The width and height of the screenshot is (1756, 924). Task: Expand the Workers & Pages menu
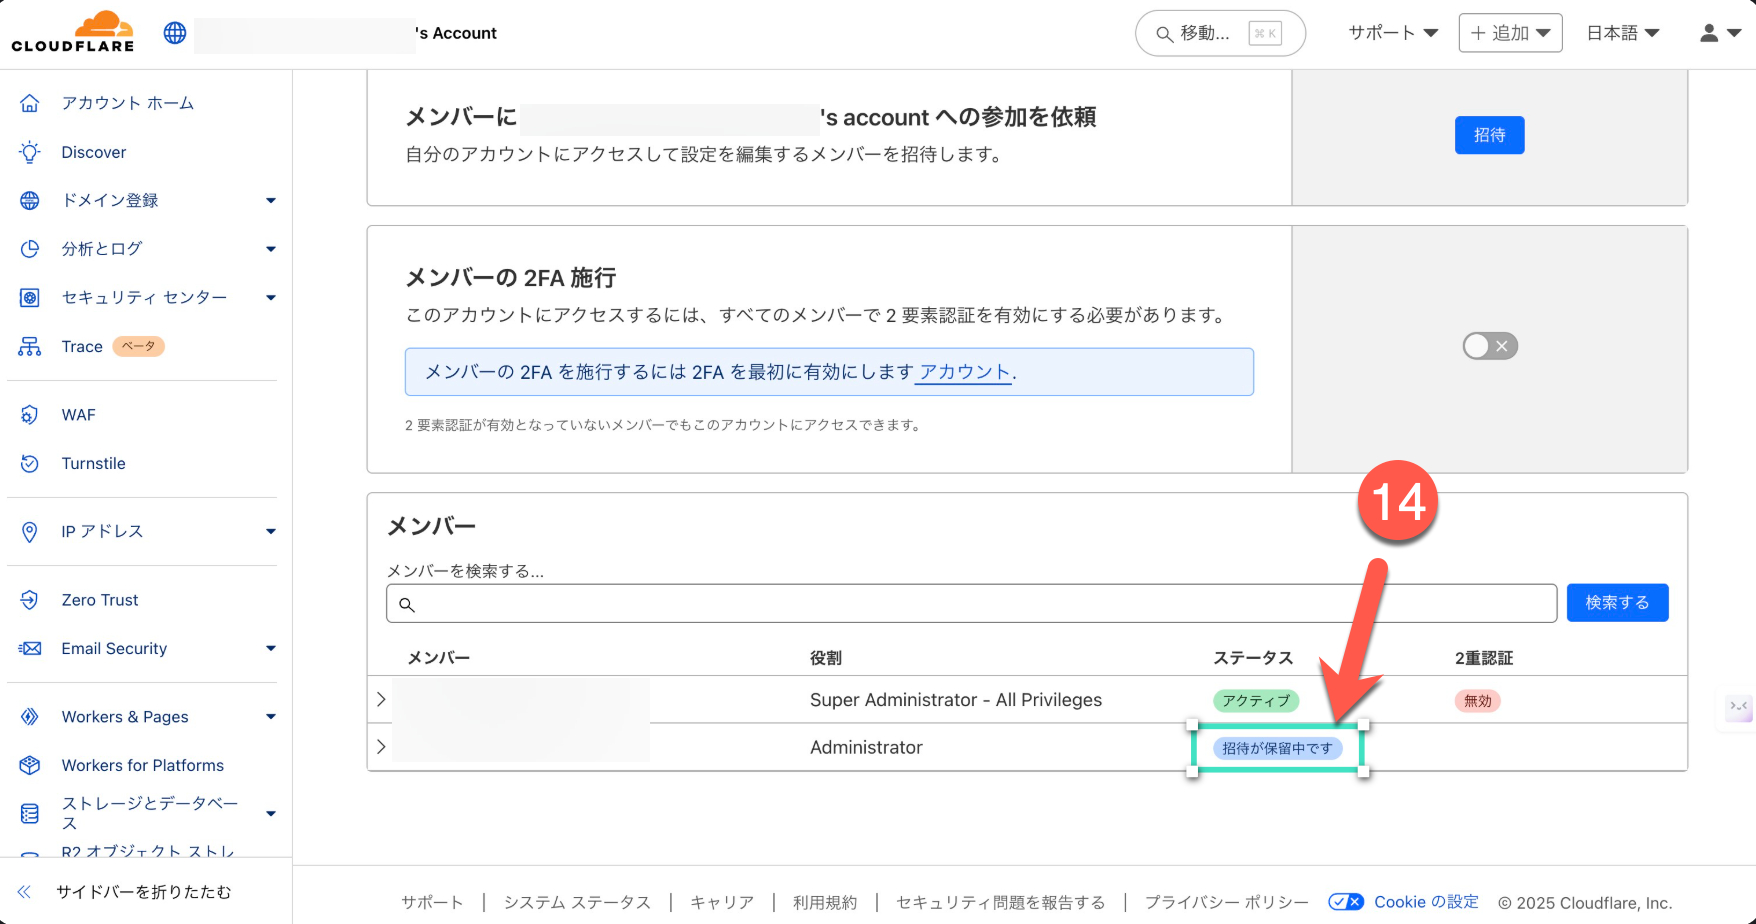tap(270, 717)
